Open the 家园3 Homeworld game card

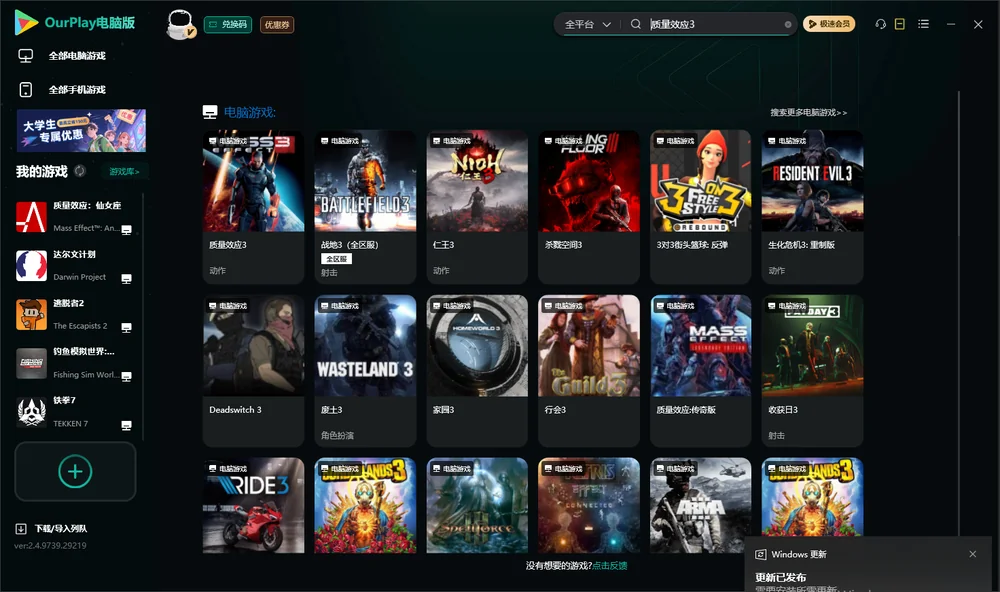(477, 371)
